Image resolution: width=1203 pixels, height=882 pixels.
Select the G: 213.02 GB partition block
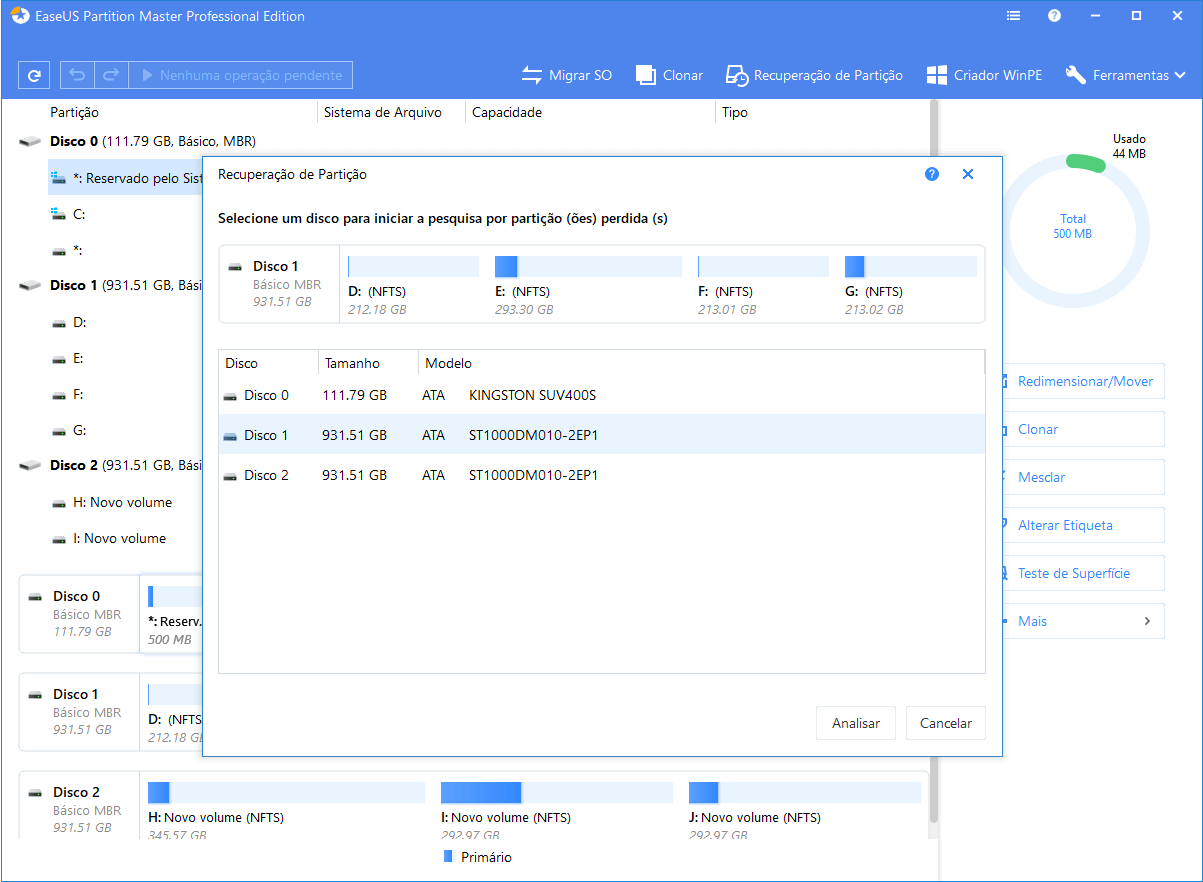tap(911, 285)
